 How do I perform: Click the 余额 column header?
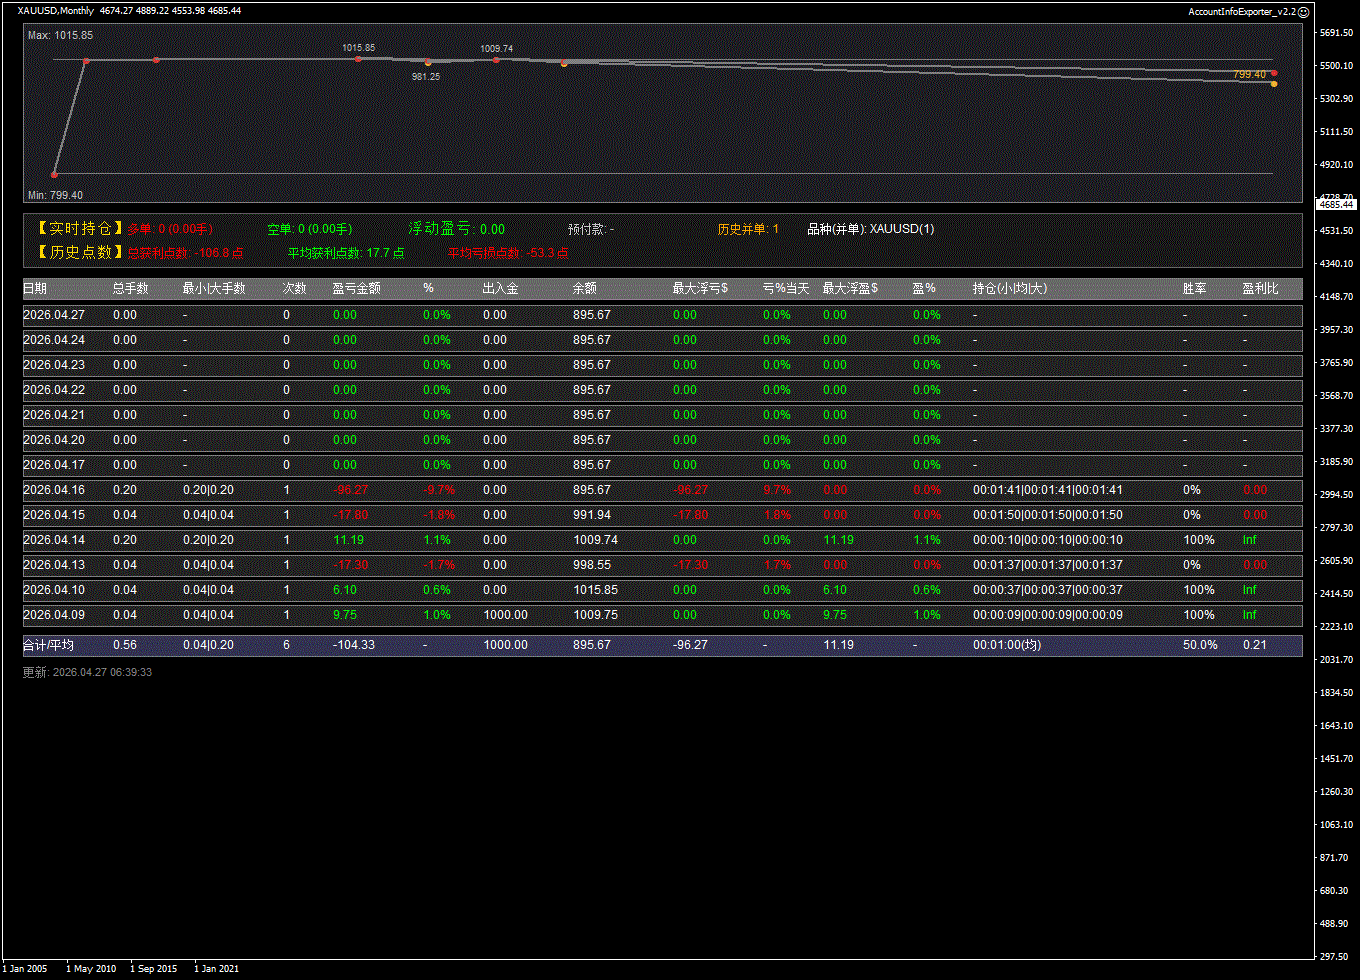[x=584, y=288]
